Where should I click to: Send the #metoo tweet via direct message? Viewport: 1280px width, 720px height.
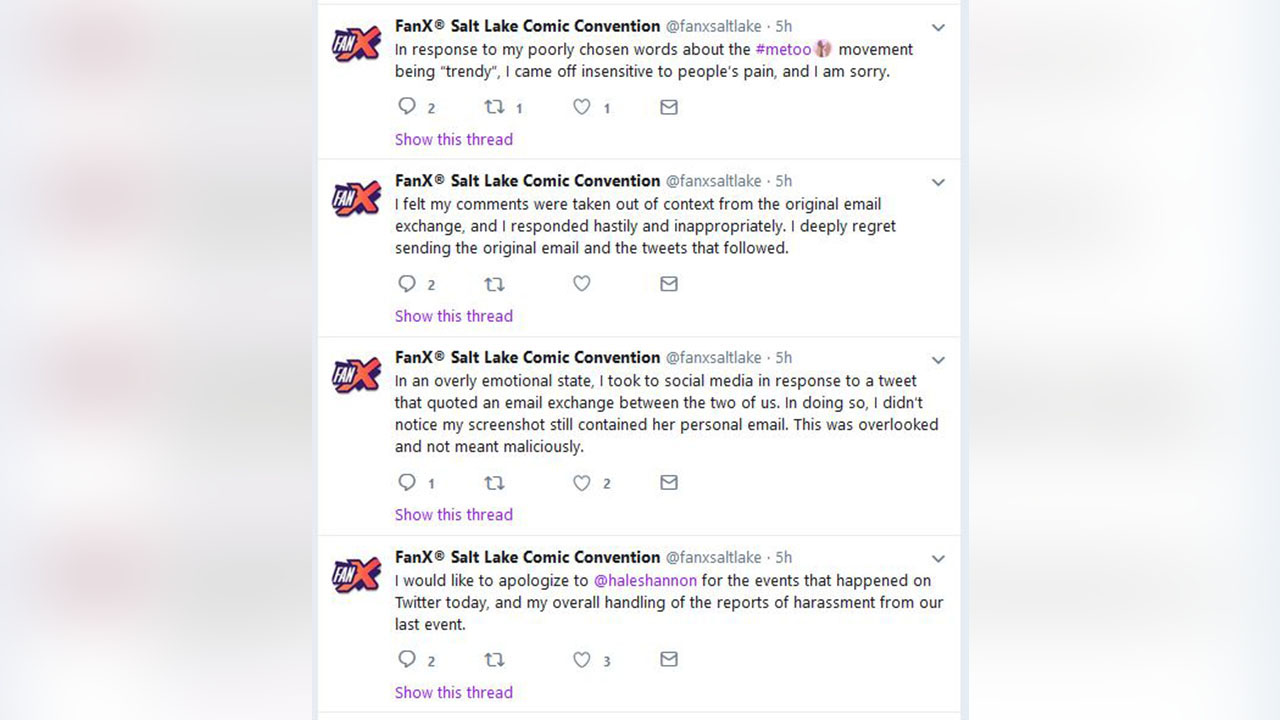tap(669, 106)
